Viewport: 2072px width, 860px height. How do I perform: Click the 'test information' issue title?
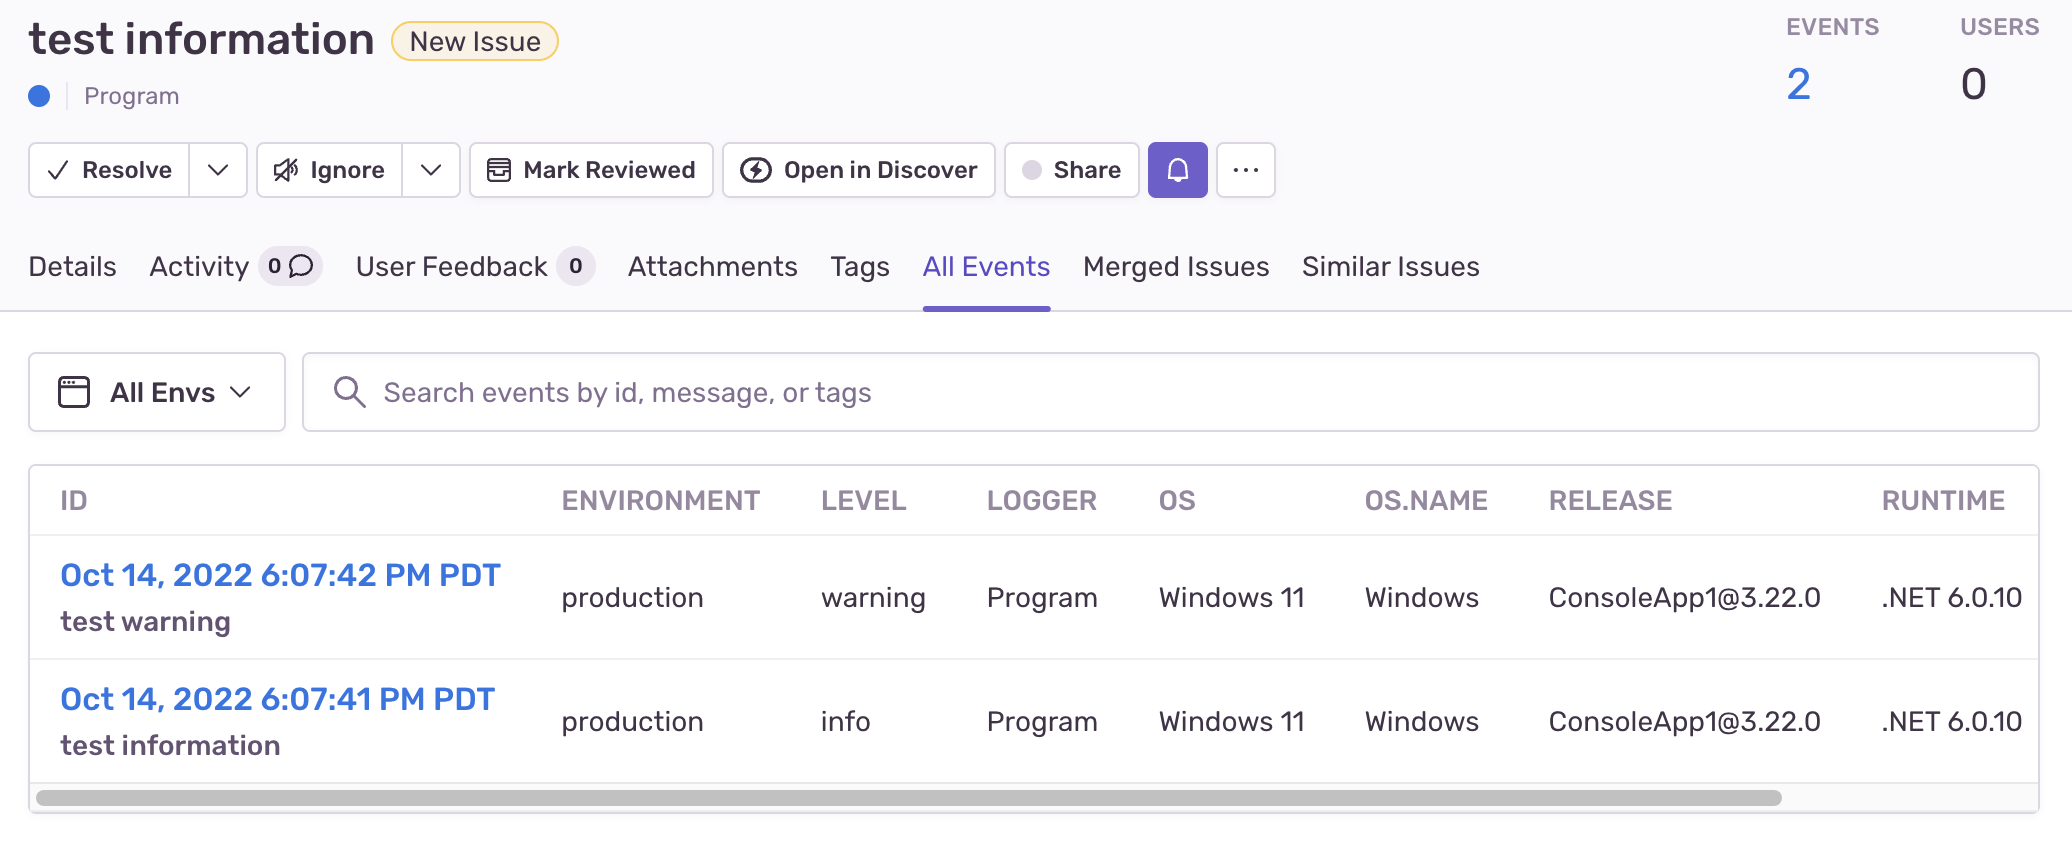[201, 39]
